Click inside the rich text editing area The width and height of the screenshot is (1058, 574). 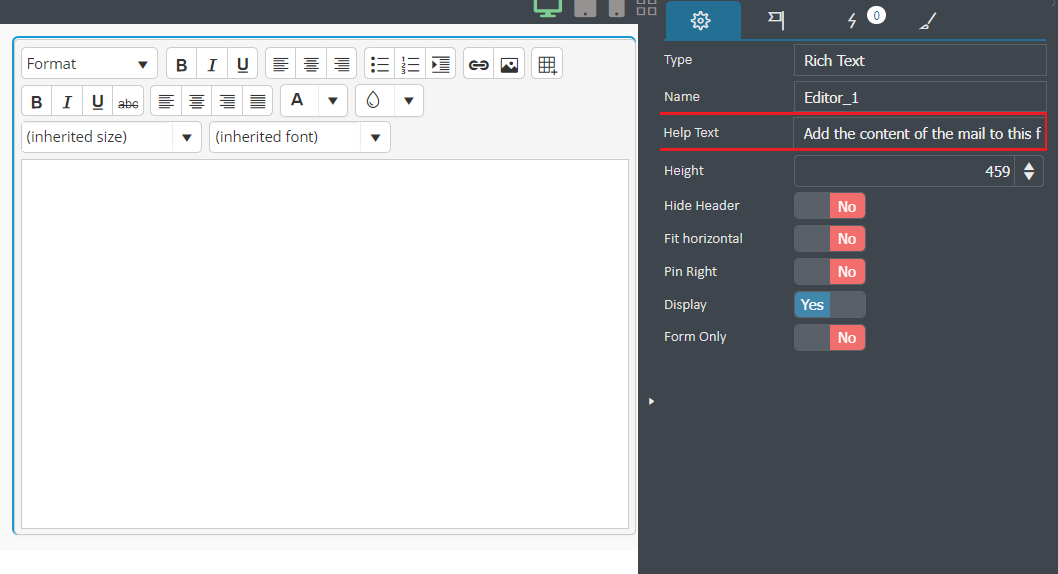tap(325, 344)
